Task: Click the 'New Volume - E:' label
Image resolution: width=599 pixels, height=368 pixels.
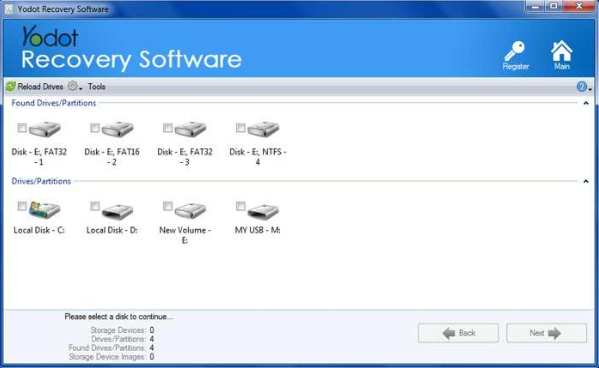Action: (x=185, y=235)
